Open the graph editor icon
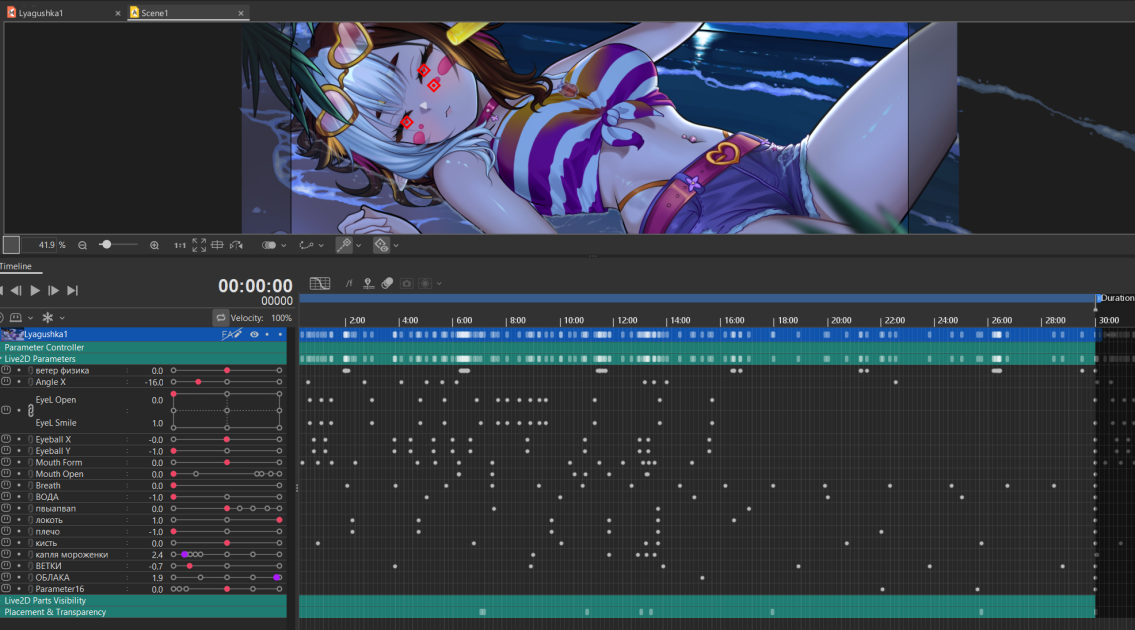1135x630 pixels. (320, 284)
